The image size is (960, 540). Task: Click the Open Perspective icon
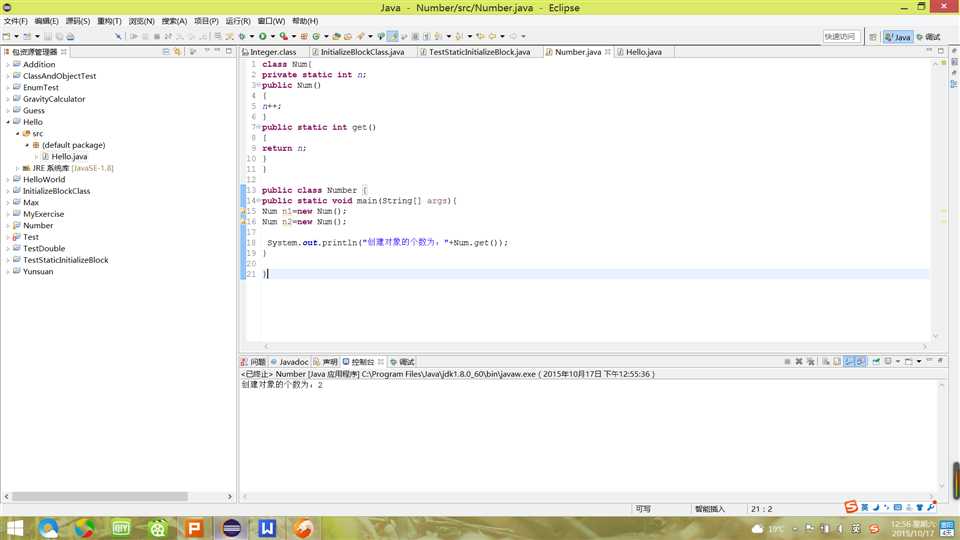pos(872,37)
